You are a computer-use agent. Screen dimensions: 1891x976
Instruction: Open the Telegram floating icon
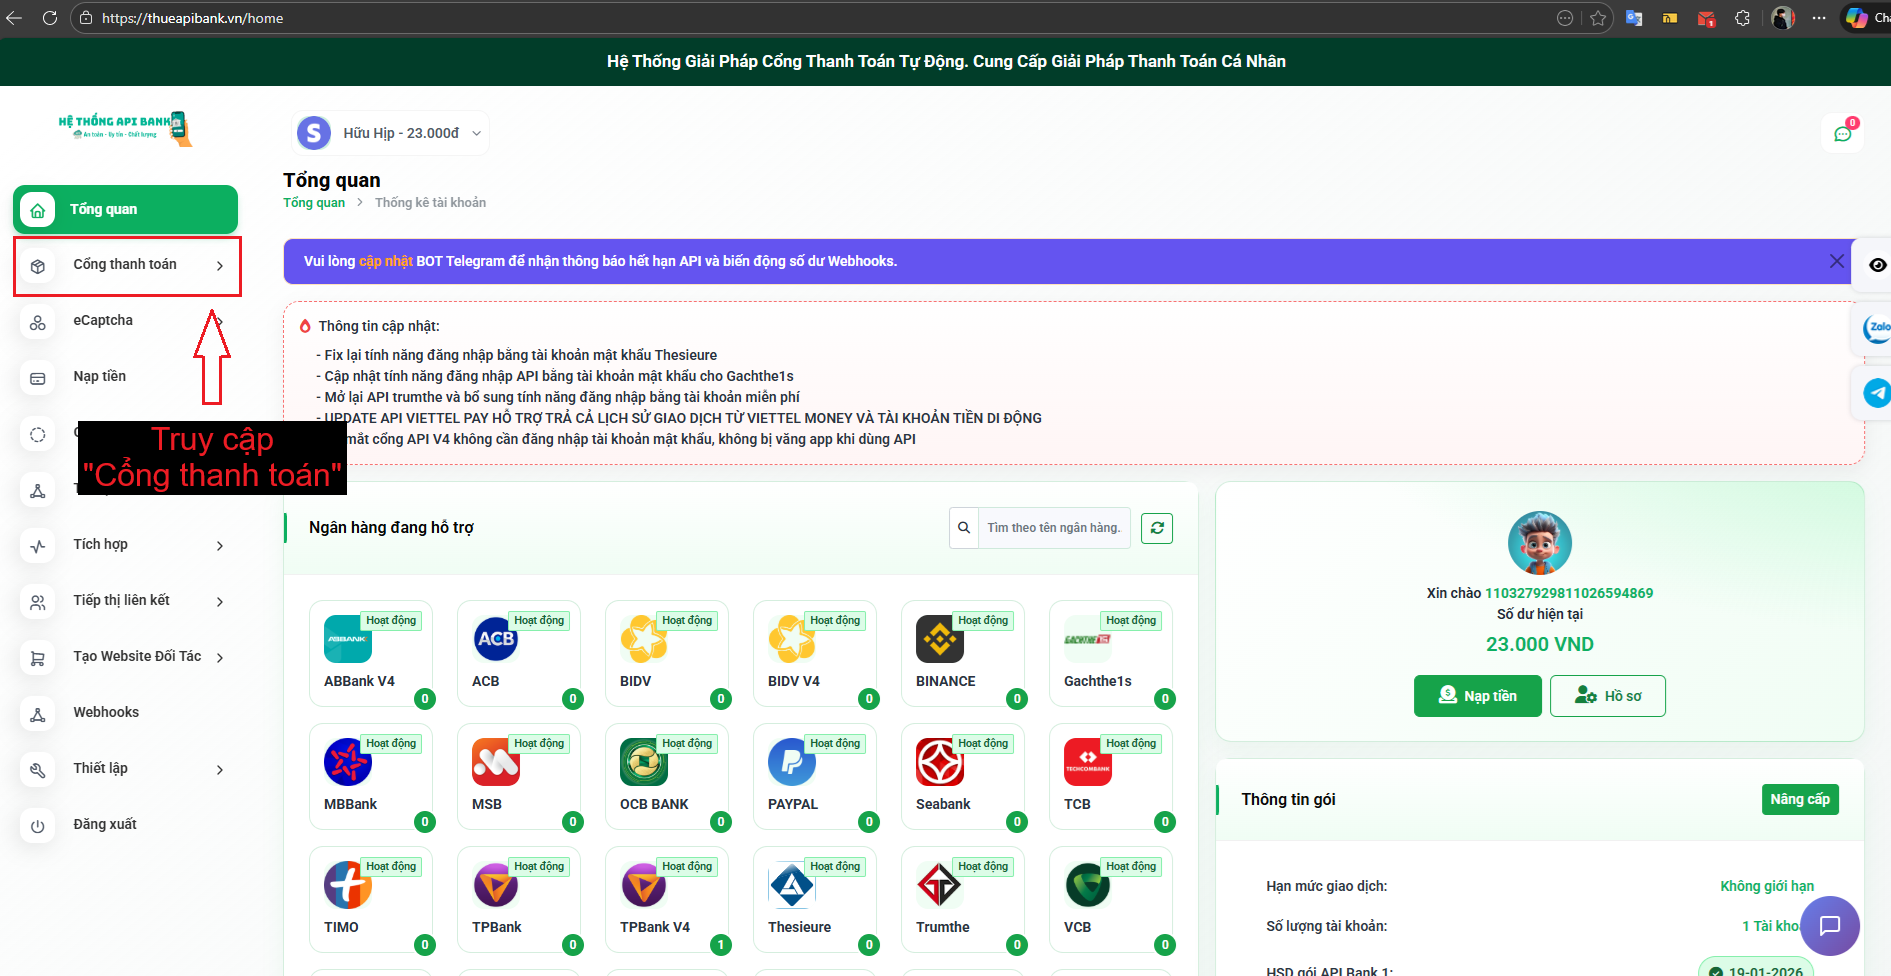click(x=1876, y=393)
